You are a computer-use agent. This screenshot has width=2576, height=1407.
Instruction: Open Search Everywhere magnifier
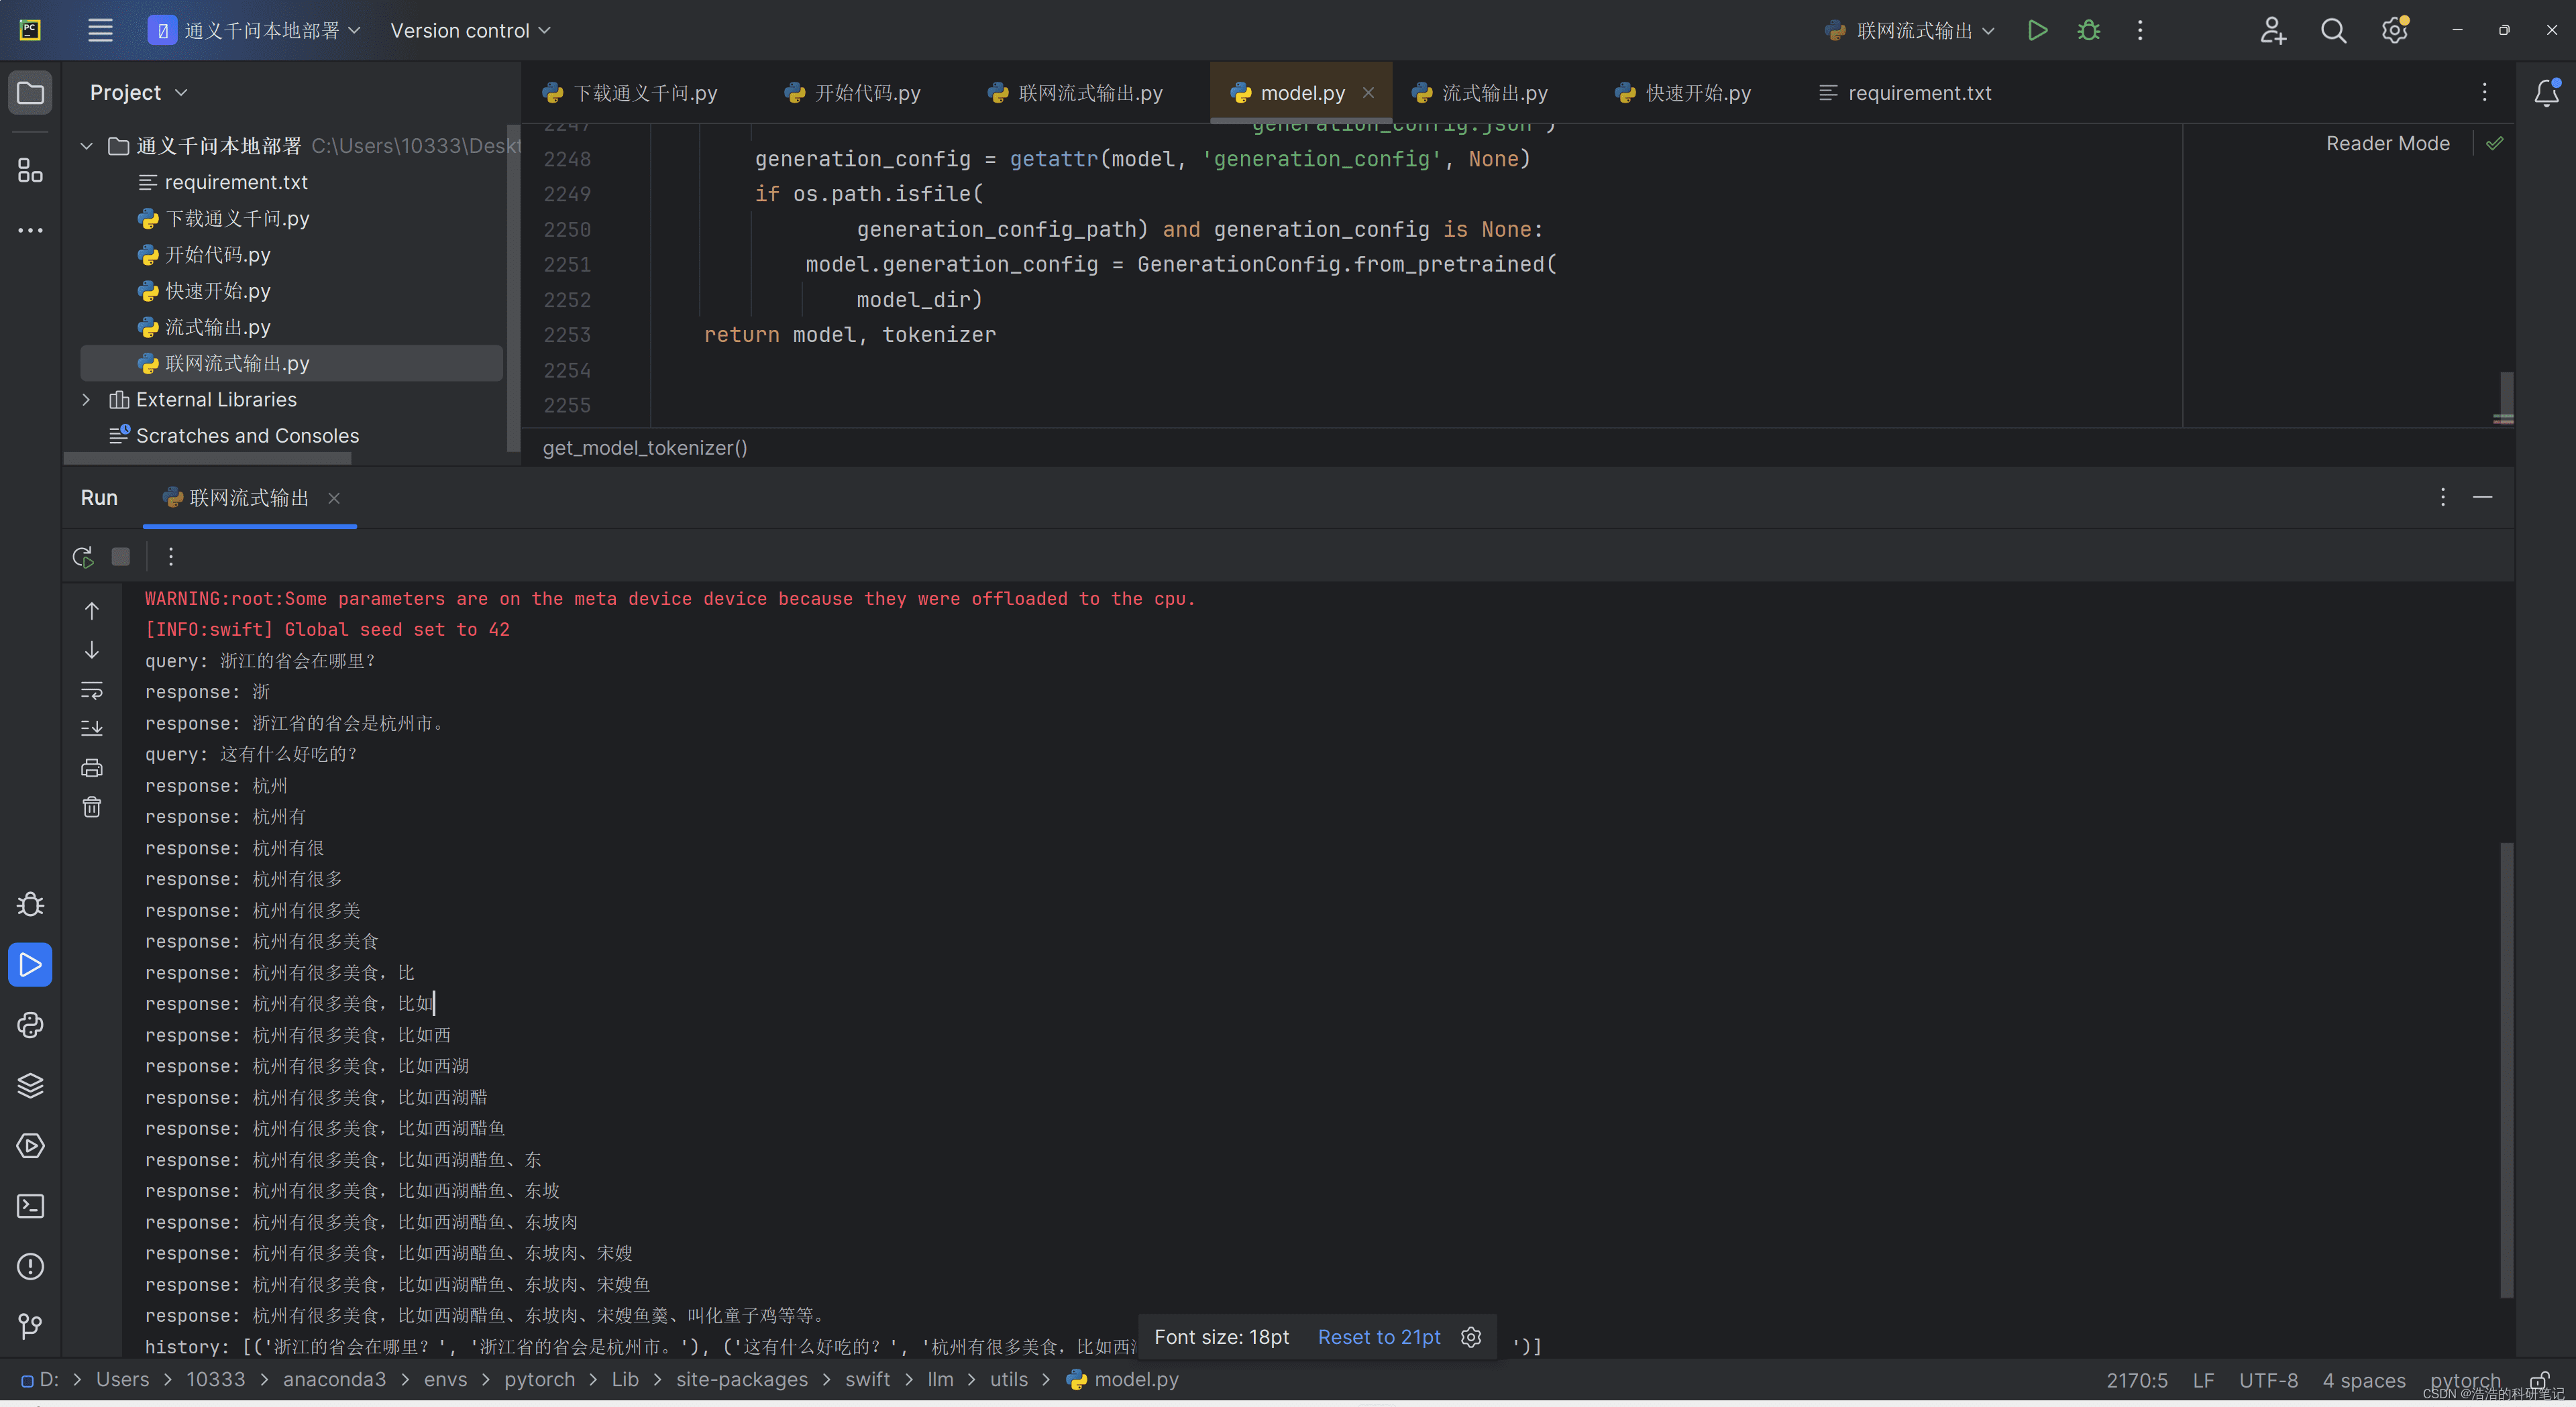tap(2333, 30)
